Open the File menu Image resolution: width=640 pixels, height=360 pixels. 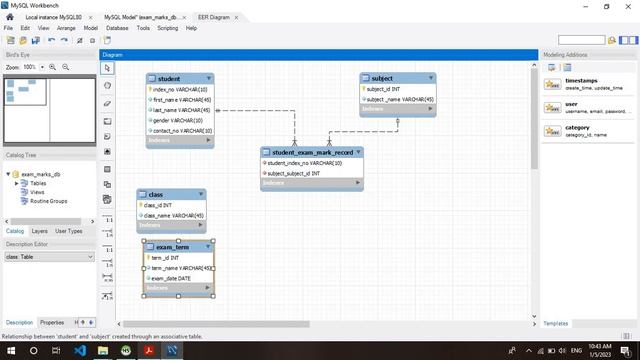(x=8, y=28)
